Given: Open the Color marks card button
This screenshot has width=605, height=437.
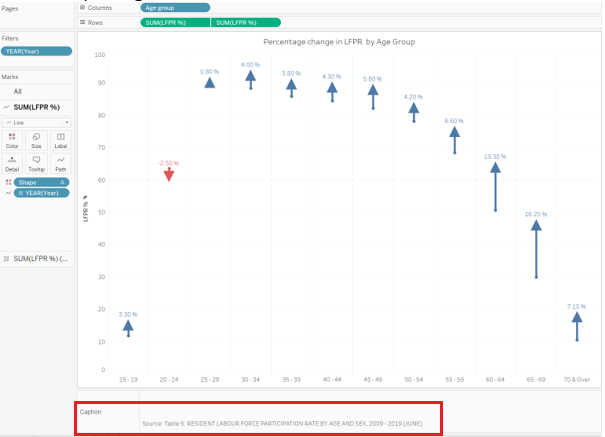Looking at the screenshot, I should [12, 140].
